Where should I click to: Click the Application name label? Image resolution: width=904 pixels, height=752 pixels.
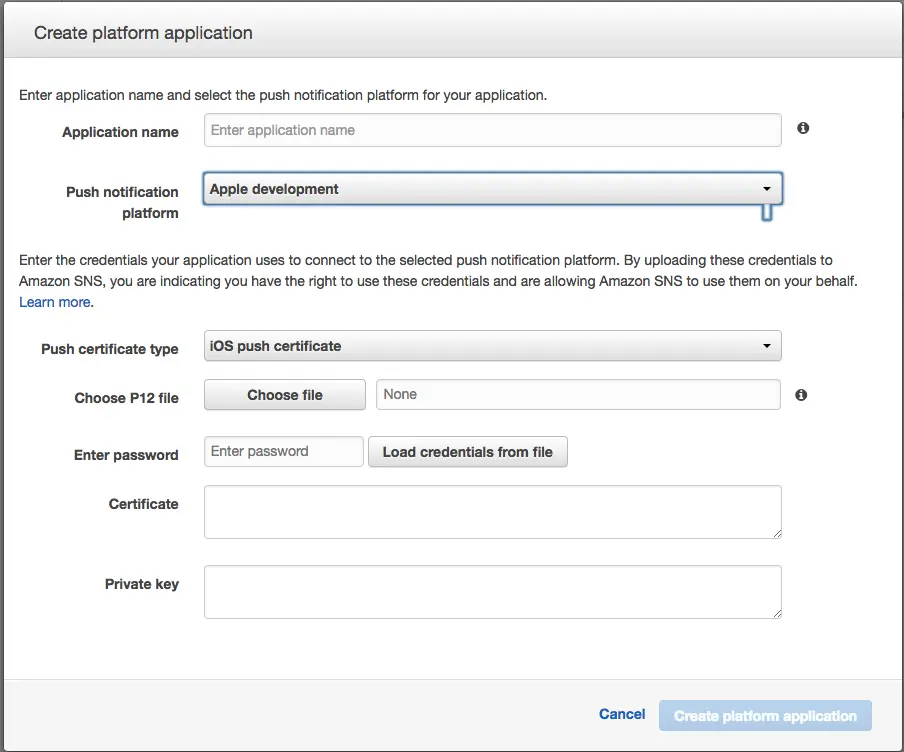[120, 132]
